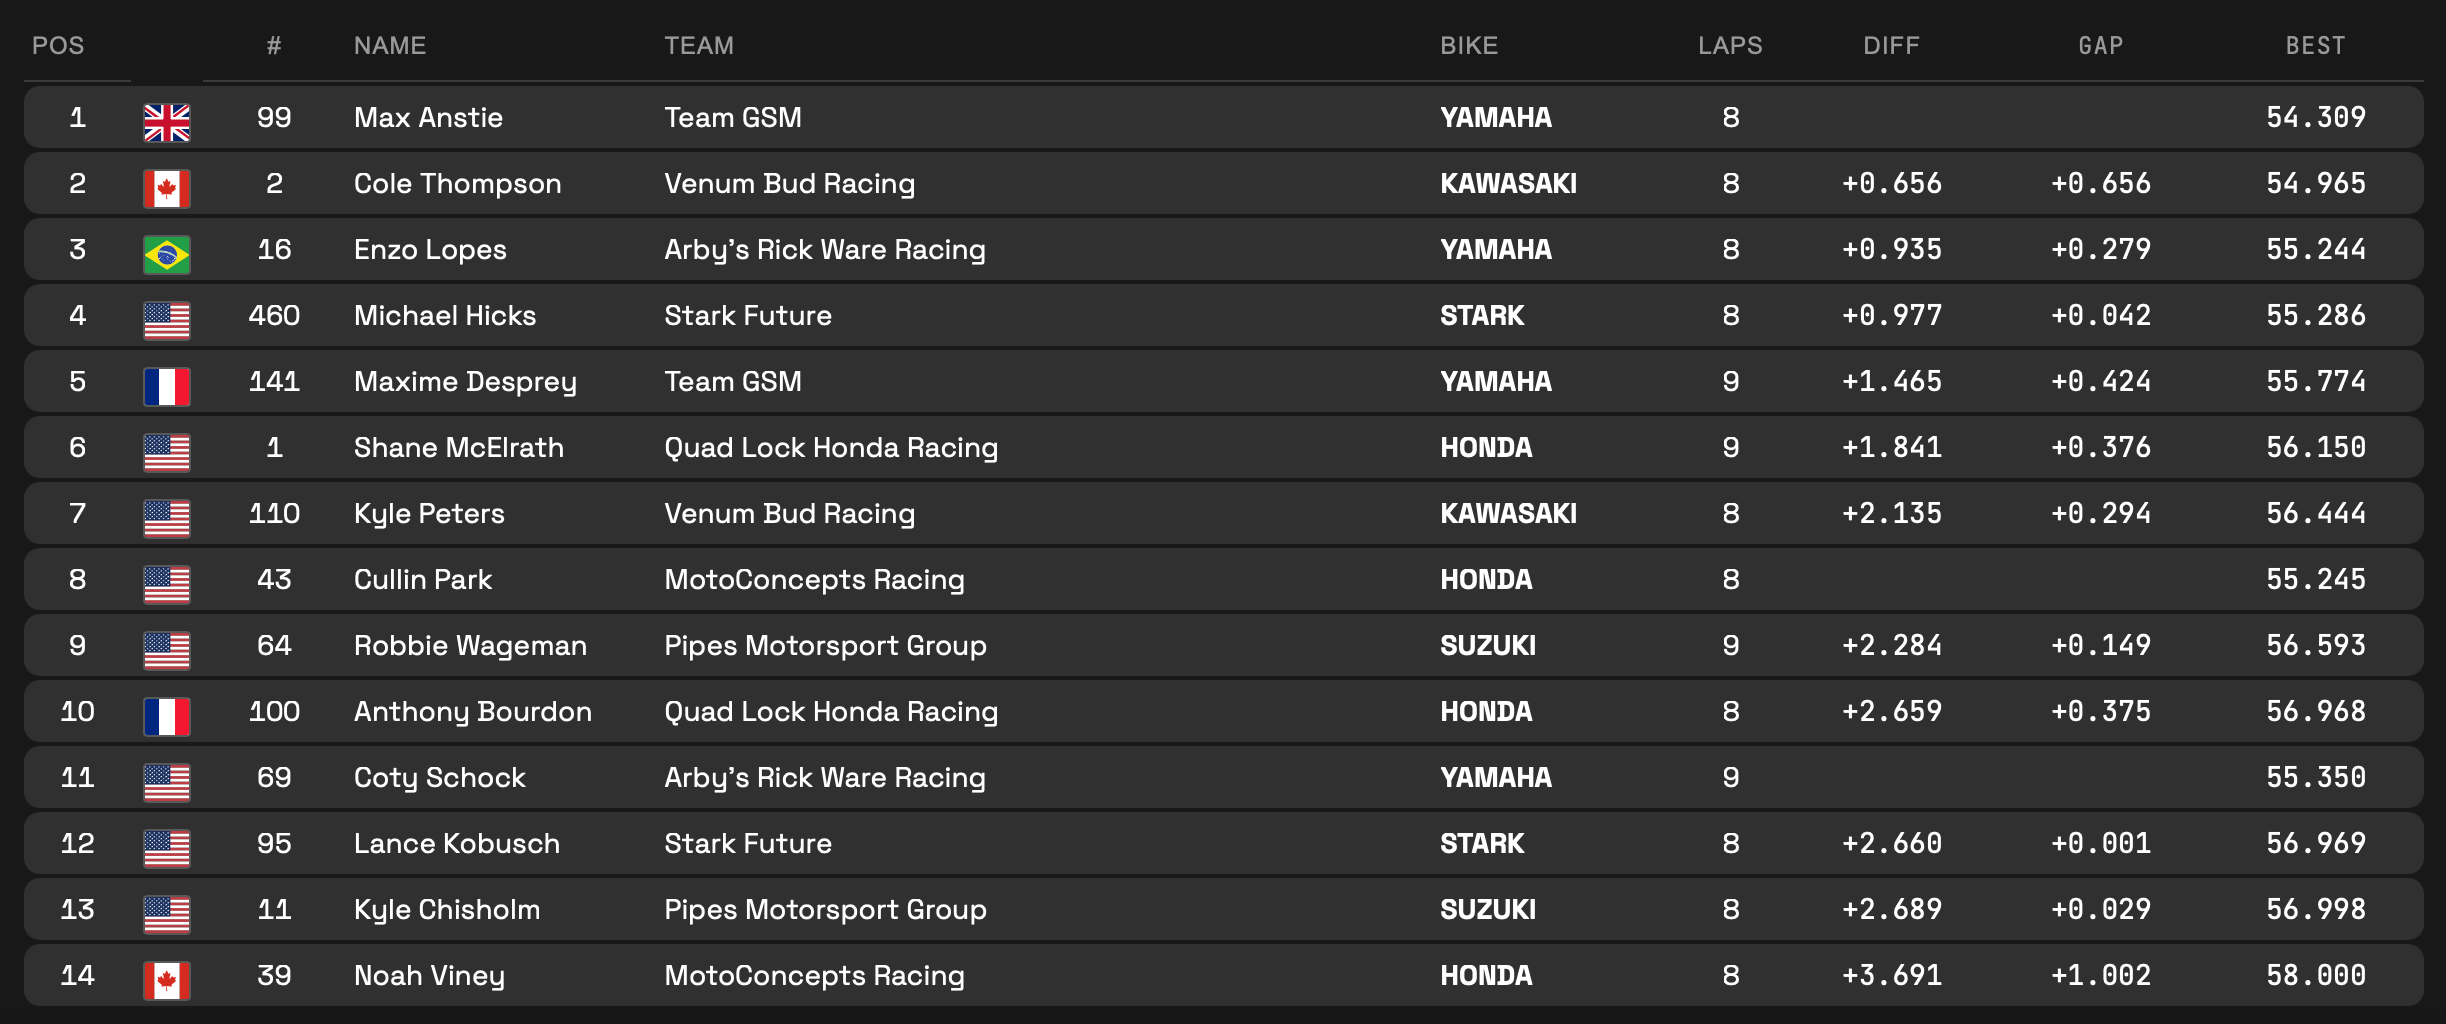The height and width of the screenshot is (1024, 2446).
Task: Click the Canadian flag next to Noah Viney
Action: (167, 980)
